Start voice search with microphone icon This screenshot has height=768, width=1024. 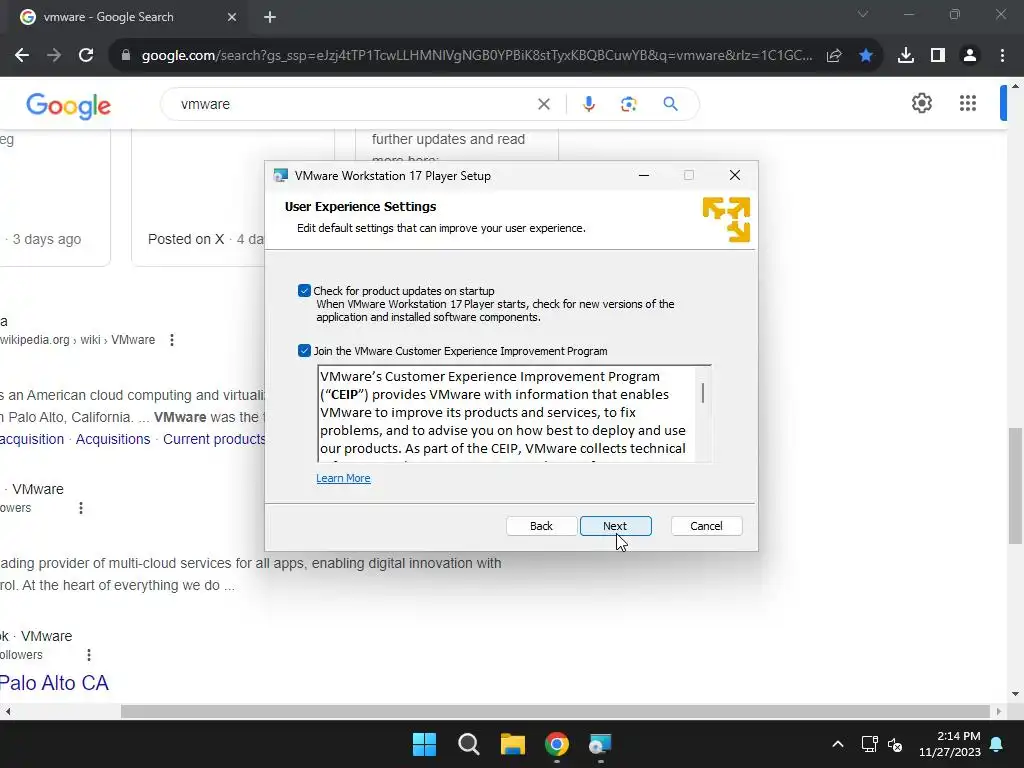[588, 104]
